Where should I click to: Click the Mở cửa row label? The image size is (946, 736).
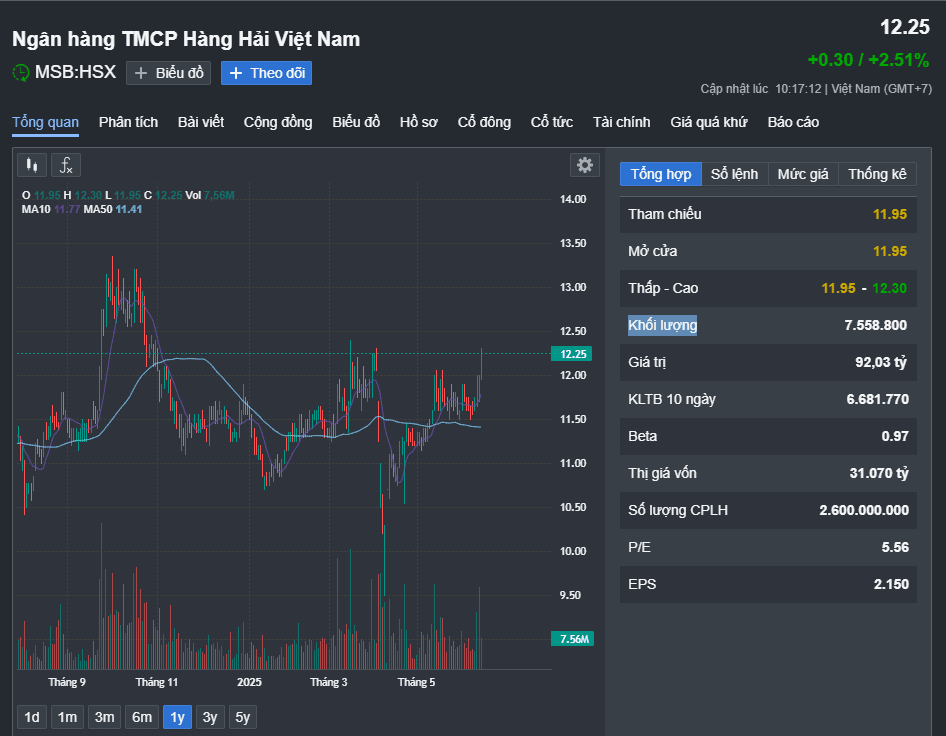coord(652,252)
